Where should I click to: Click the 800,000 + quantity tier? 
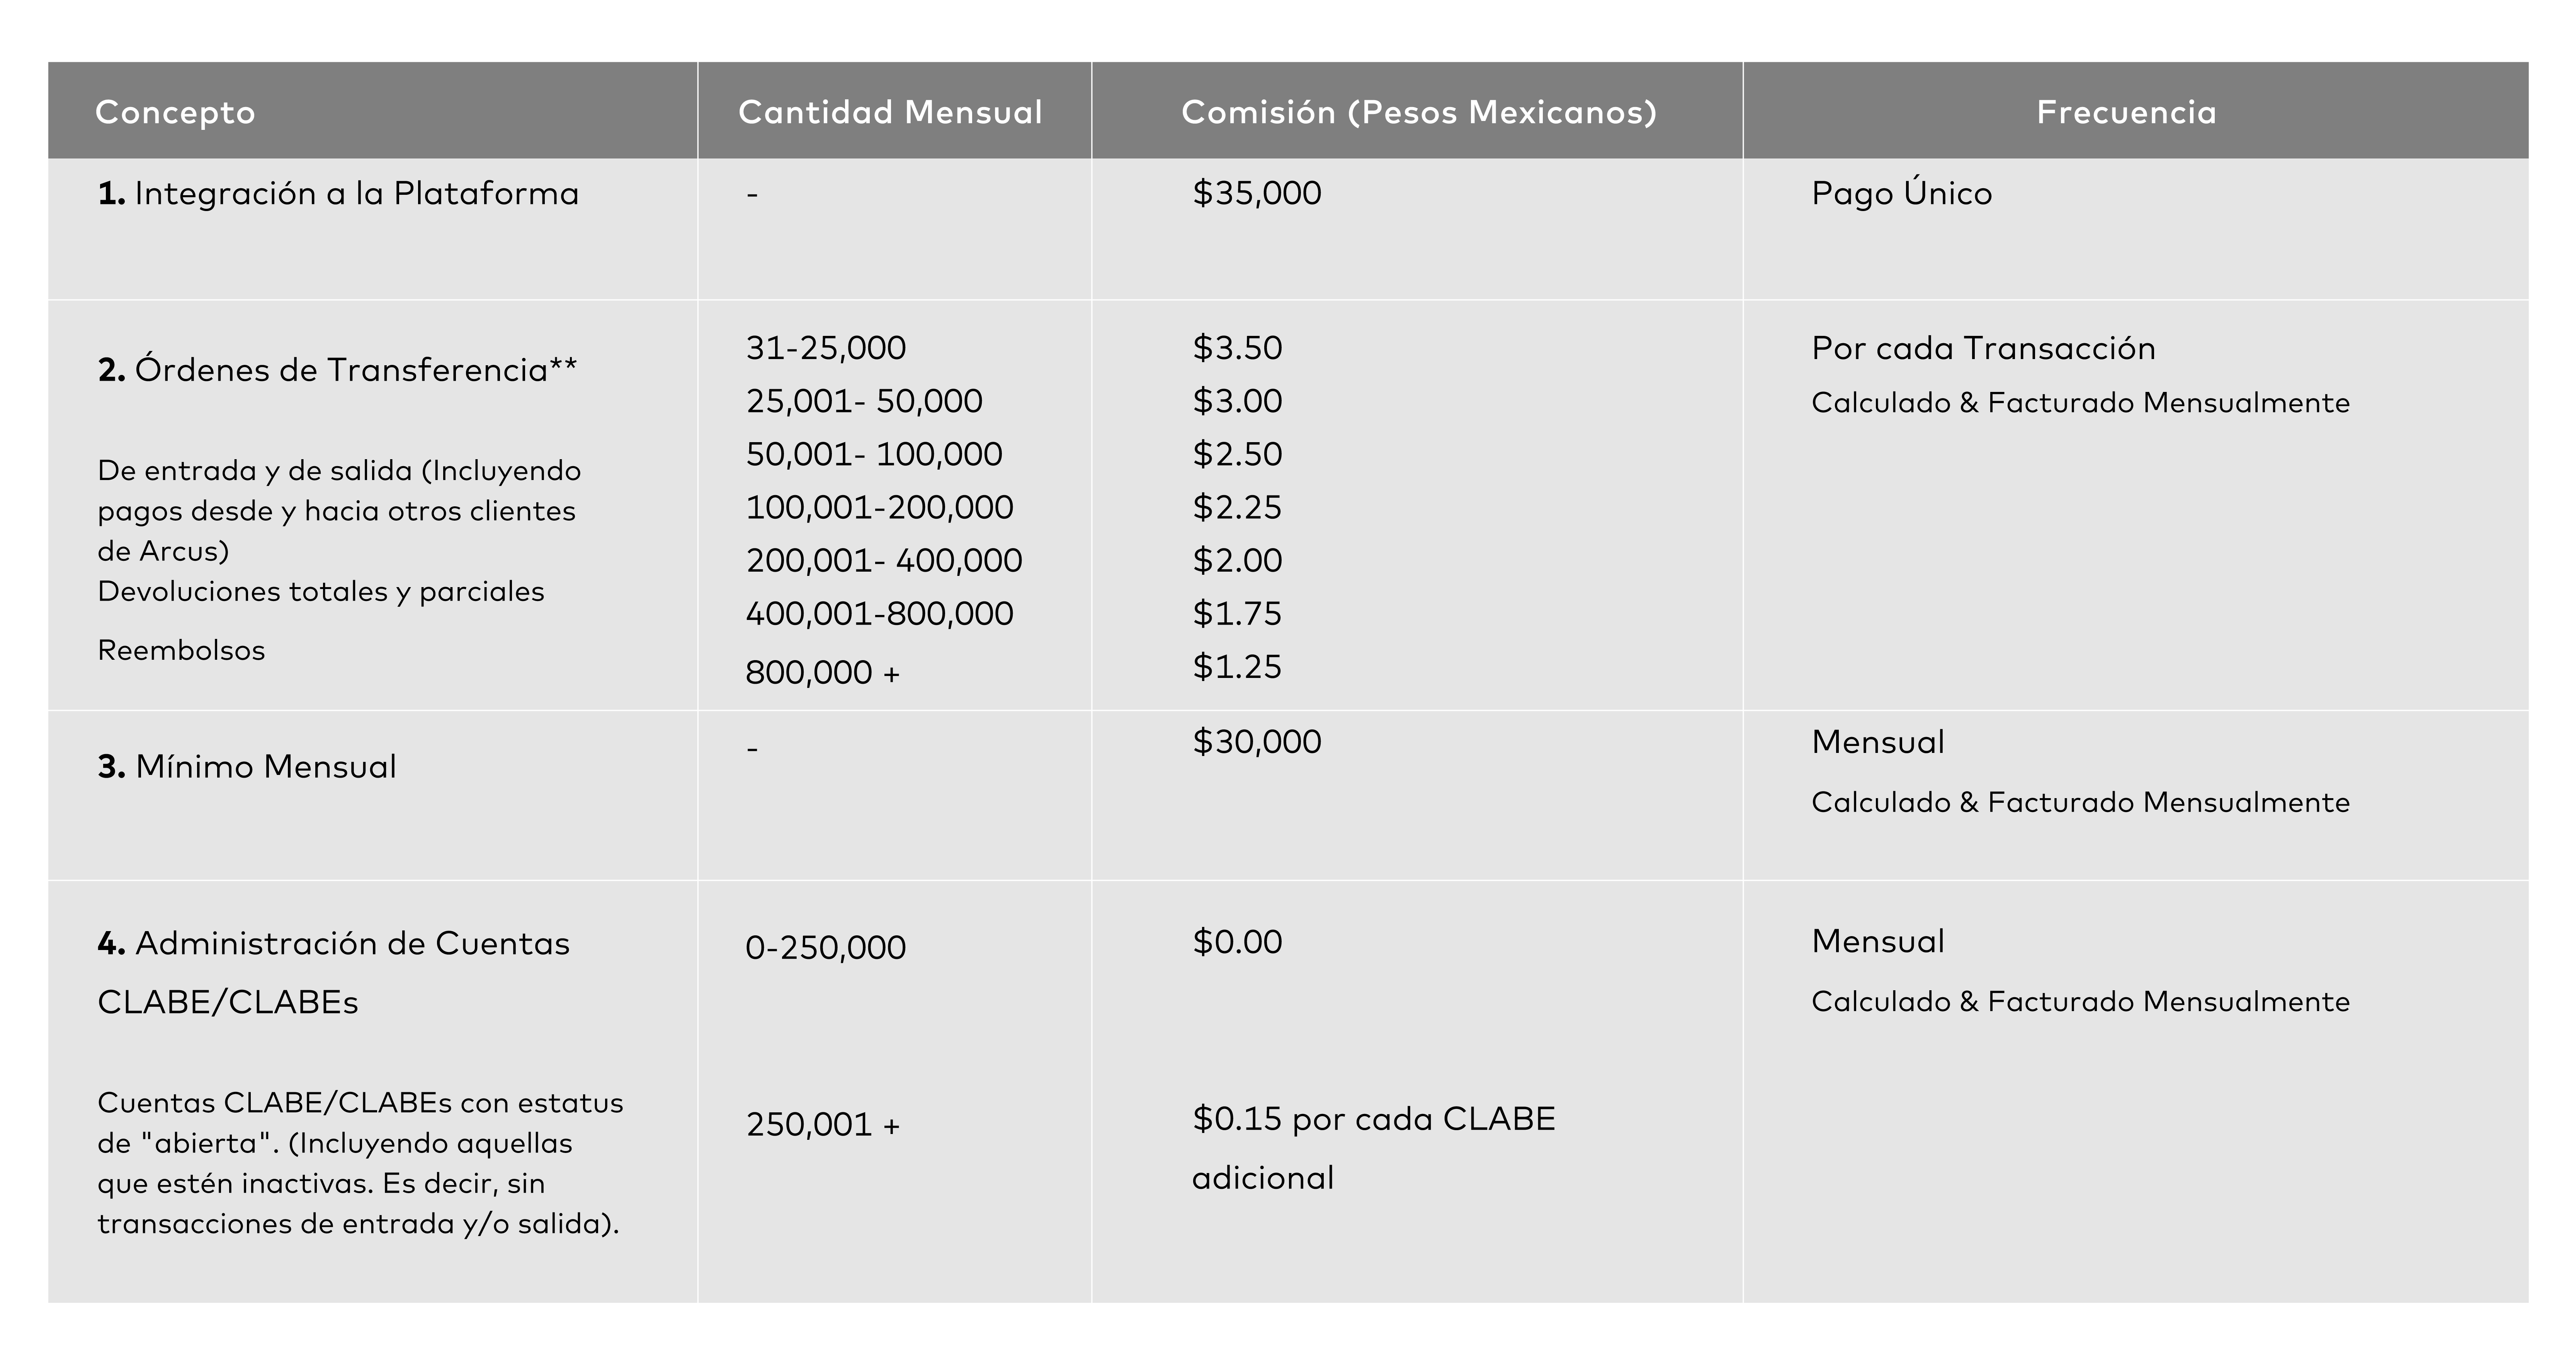point(822,672)
